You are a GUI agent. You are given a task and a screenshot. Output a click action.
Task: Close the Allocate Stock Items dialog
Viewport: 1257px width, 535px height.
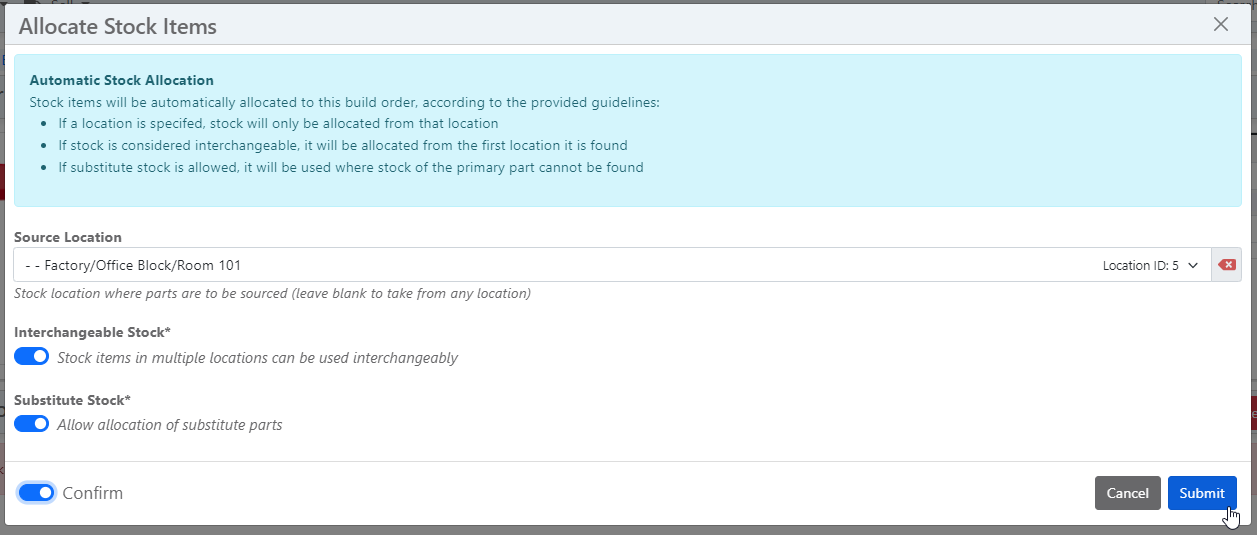[x=1220, y=25]
